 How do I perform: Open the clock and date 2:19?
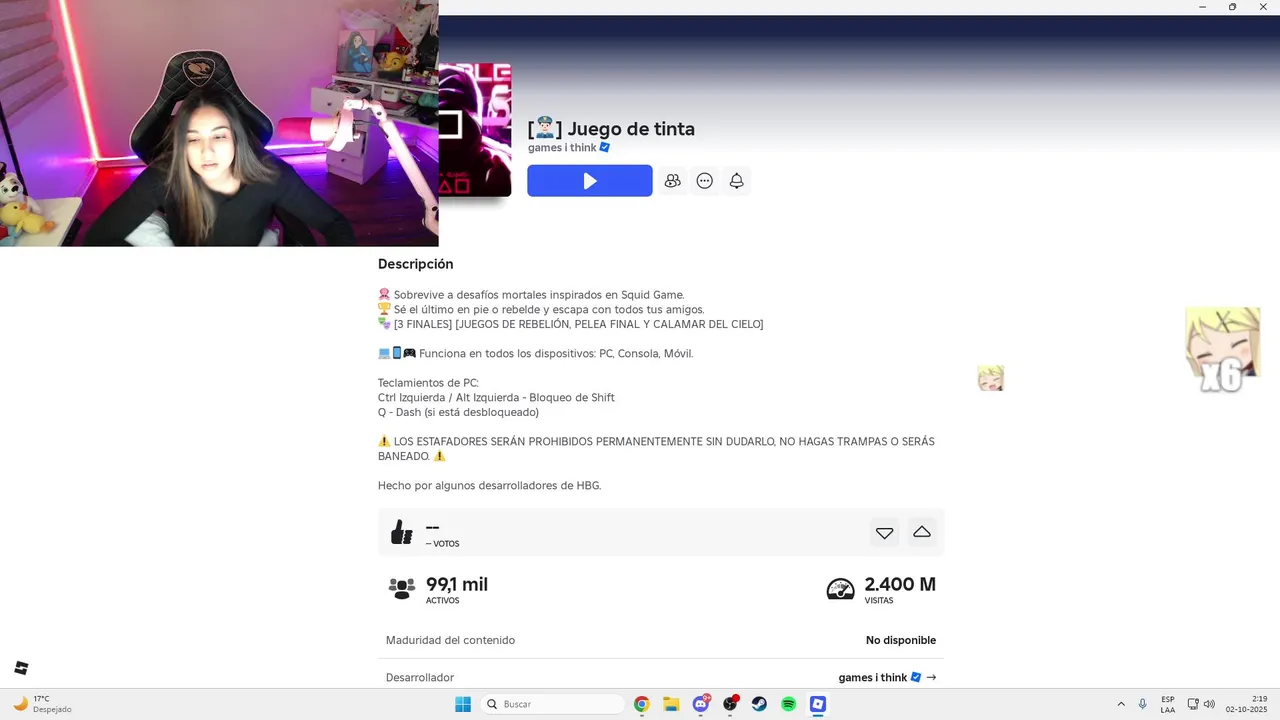(x=1247, y=704)
